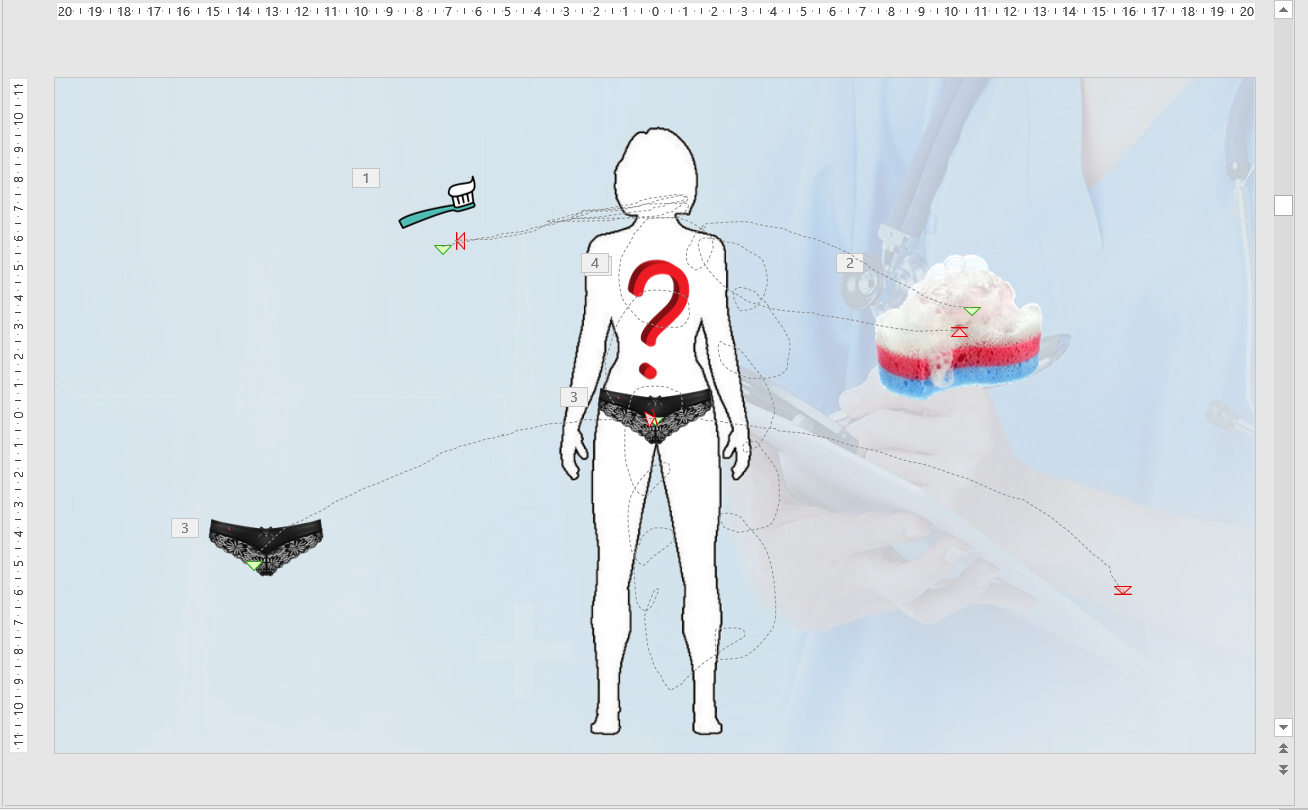Viewport: 1308px width, 810px height.
Task: Go to the previous slide using double-up arrows
Action: click(x=1283, y=748)
